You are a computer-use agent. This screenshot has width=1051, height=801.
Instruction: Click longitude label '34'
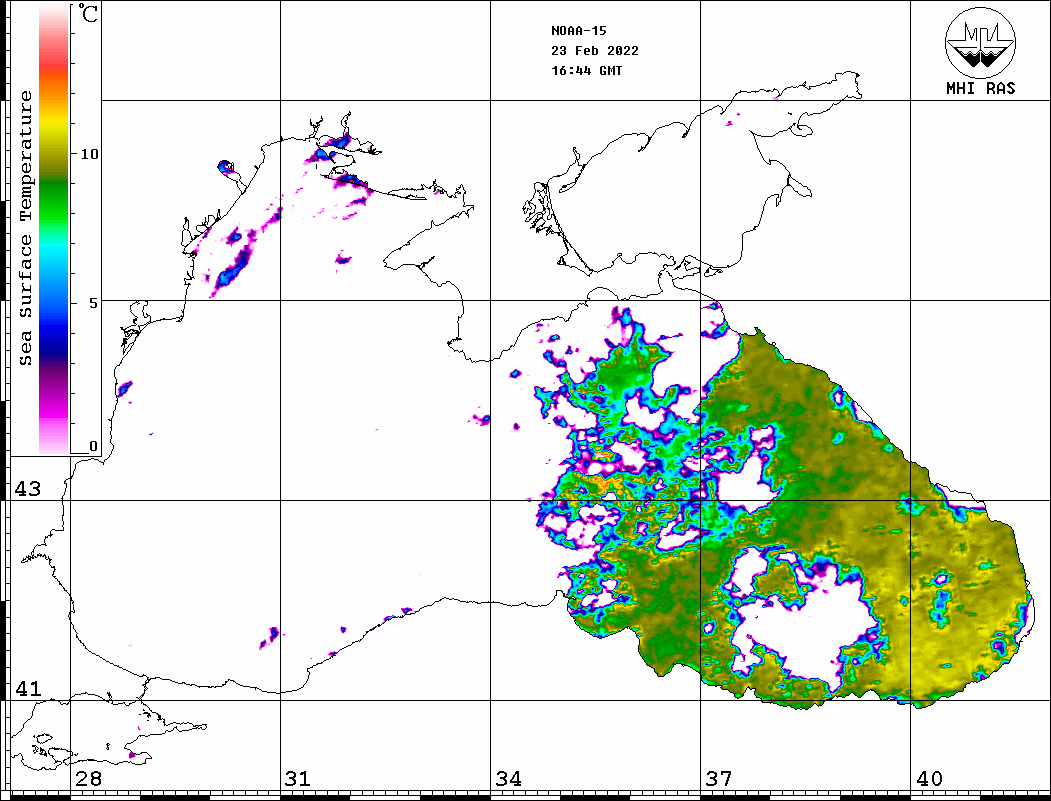click(x=508, y=779)
